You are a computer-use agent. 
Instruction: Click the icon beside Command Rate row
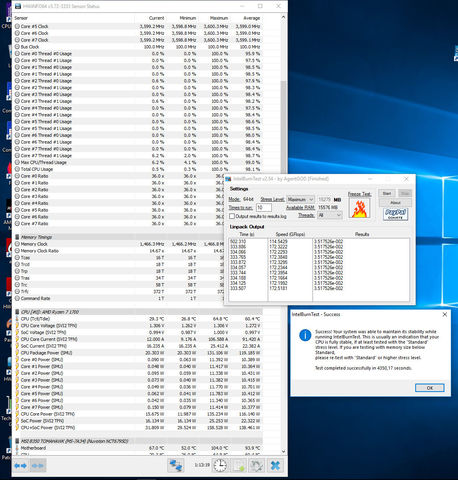pos(17,298)
